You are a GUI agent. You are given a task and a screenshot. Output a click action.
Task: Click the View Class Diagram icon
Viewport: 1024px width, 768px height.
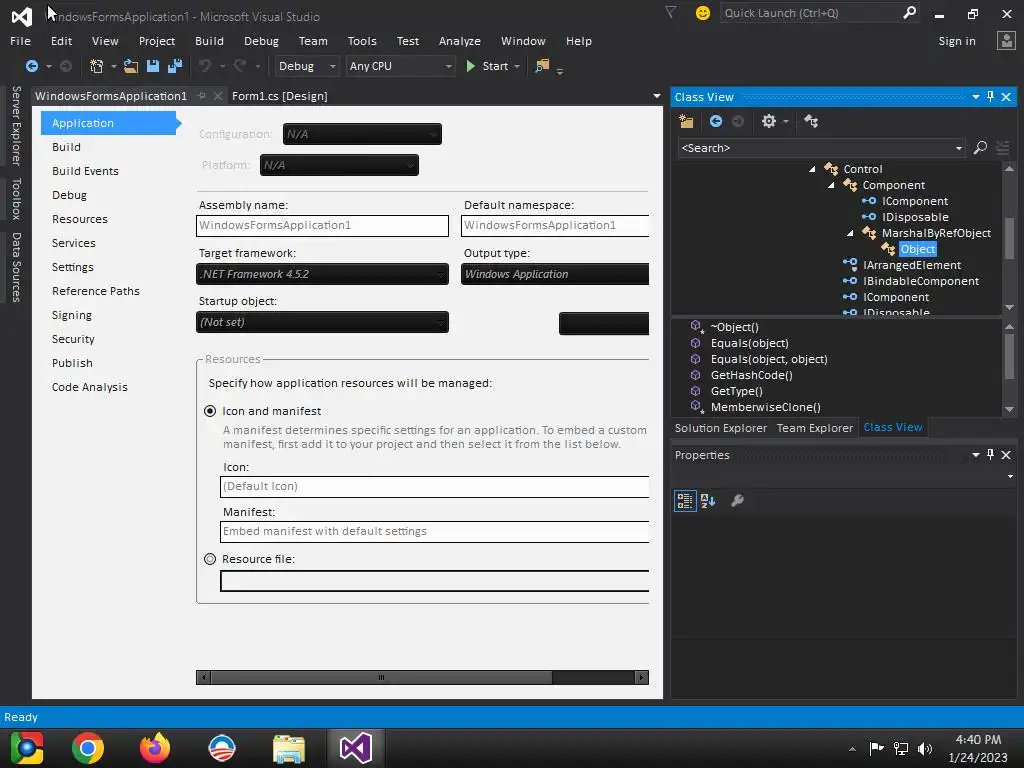pos(811,121)
